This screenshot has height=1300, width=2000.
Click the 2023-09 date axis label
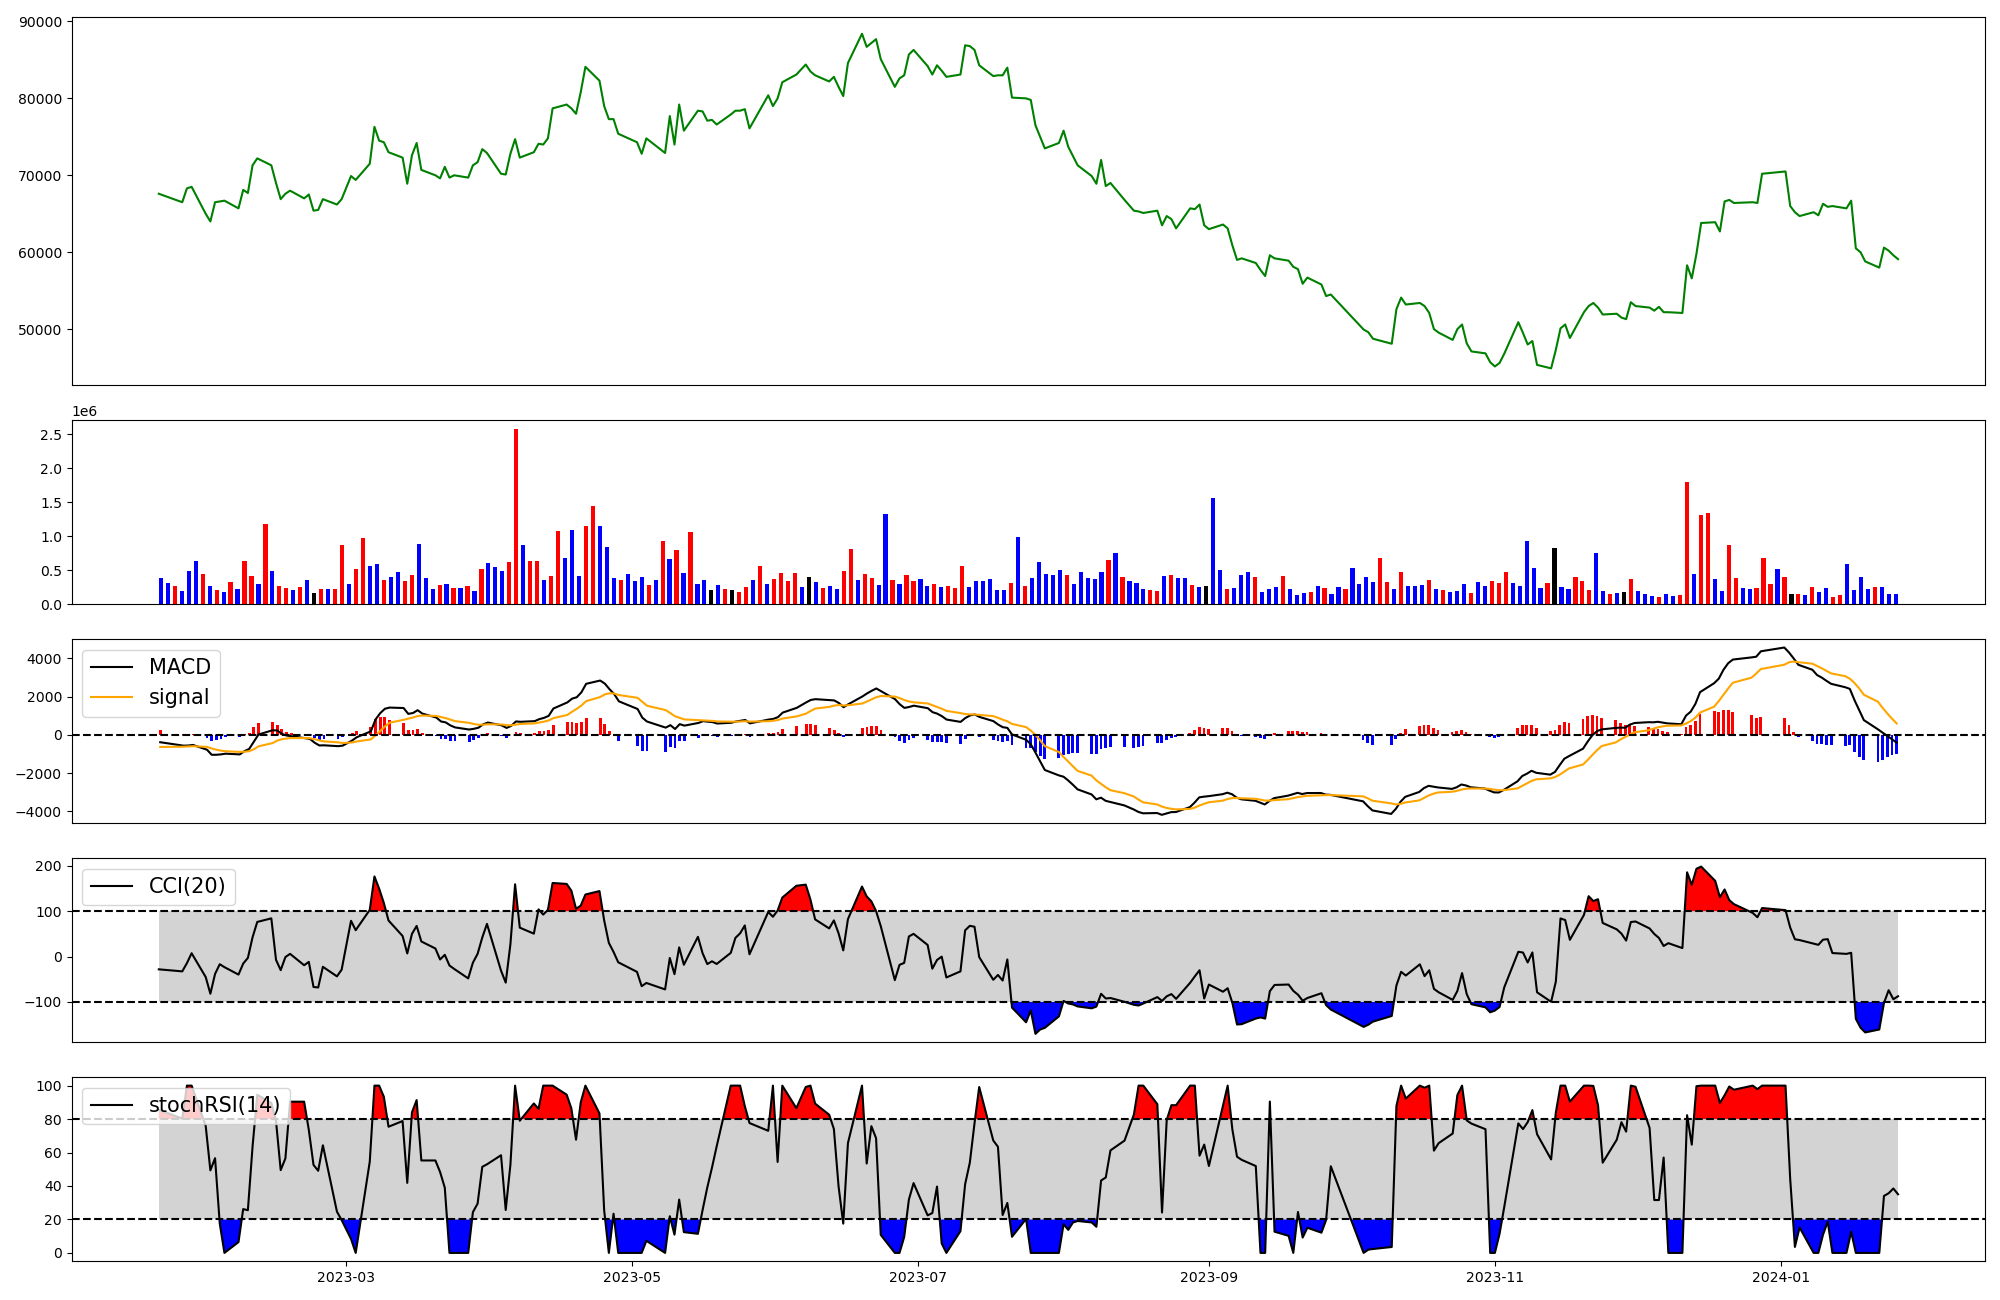point(1209,1277)
